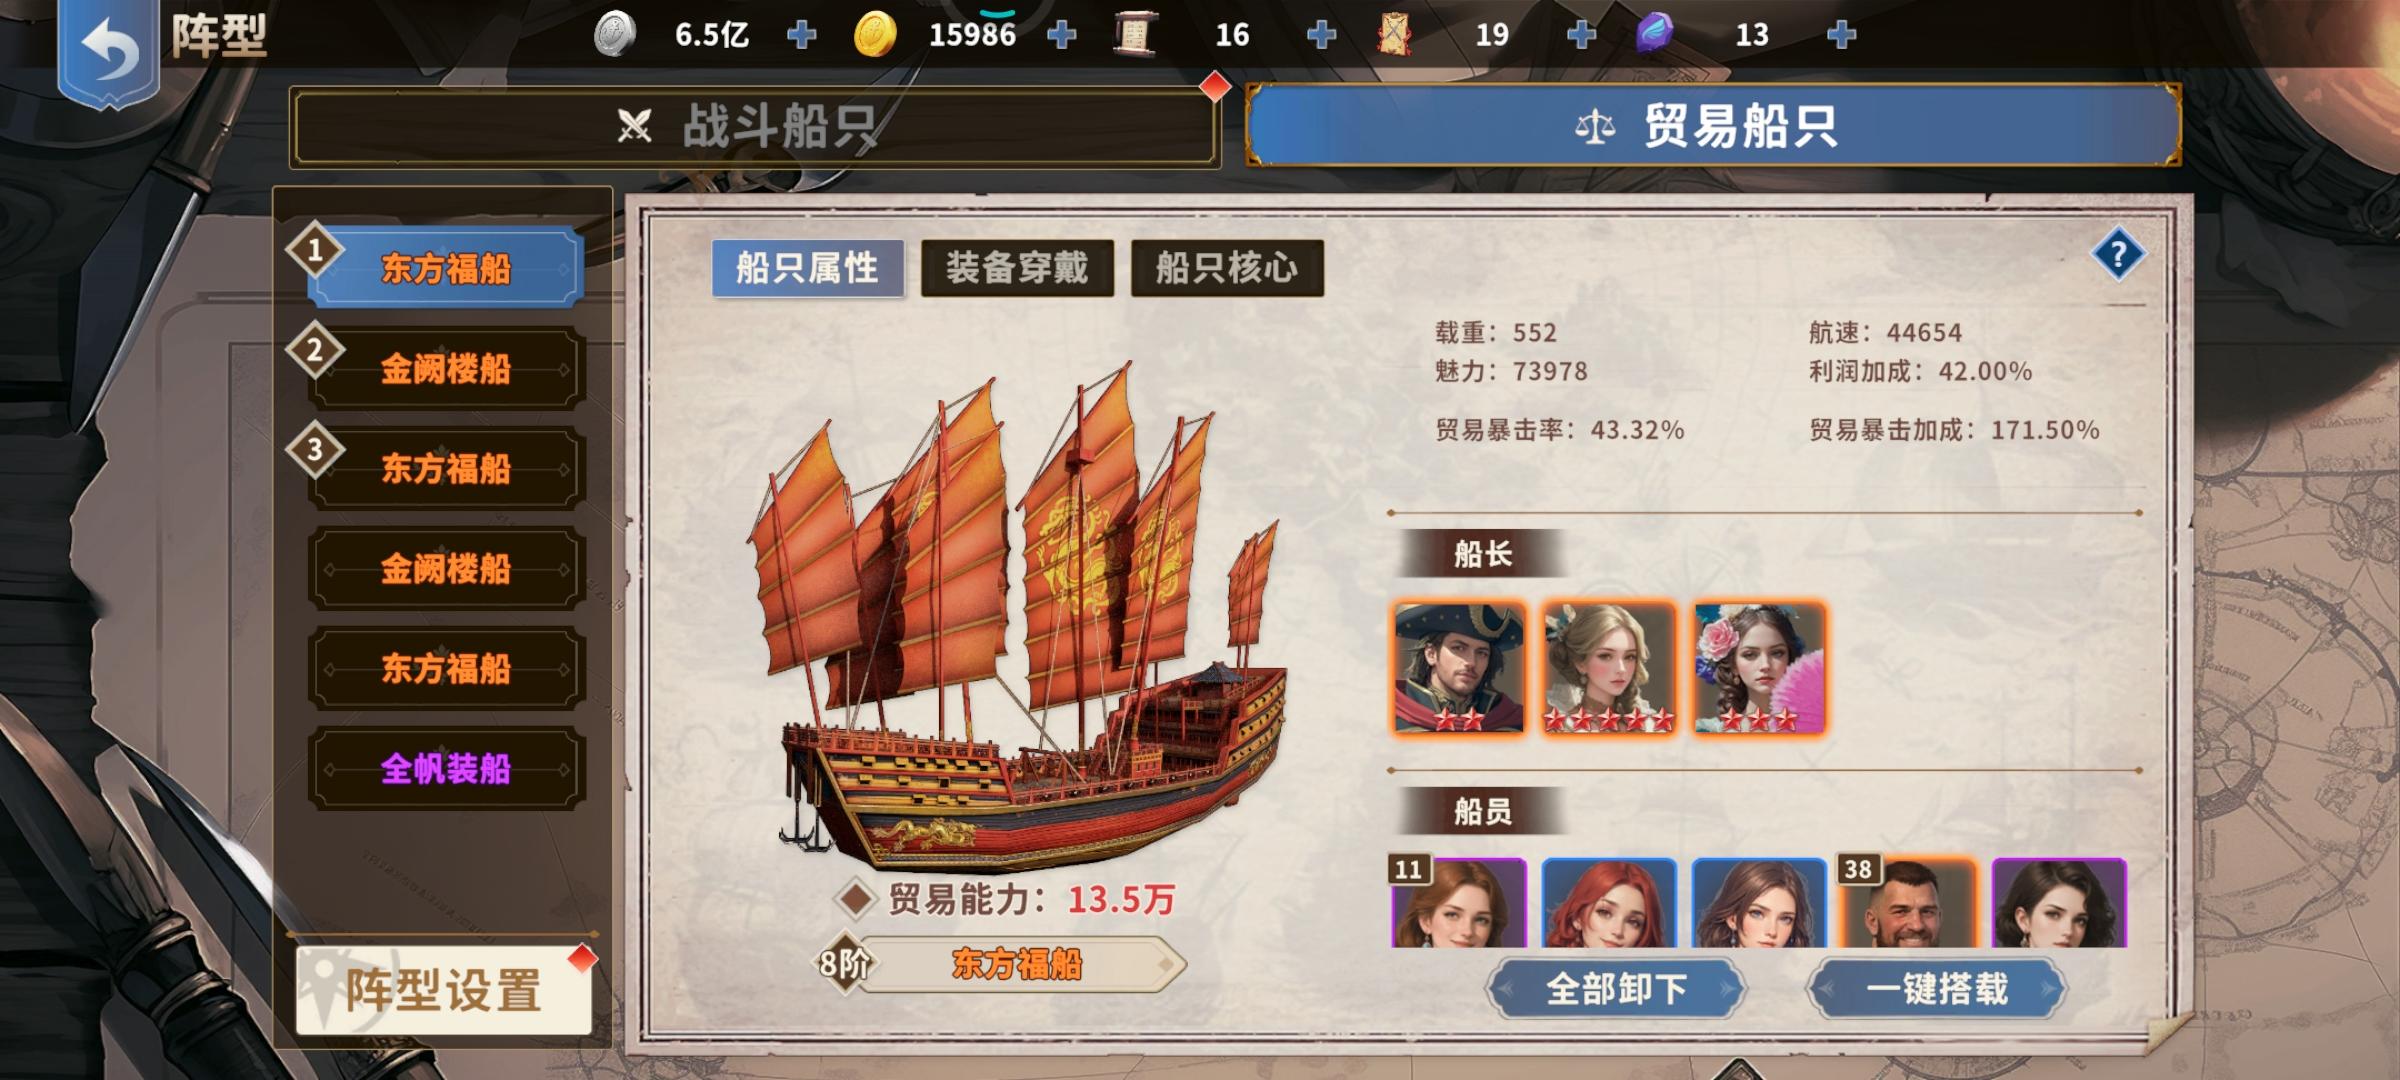Open the 装备穿戴 tab
2400x1080 pixels.
click(x=1017, y=268)
